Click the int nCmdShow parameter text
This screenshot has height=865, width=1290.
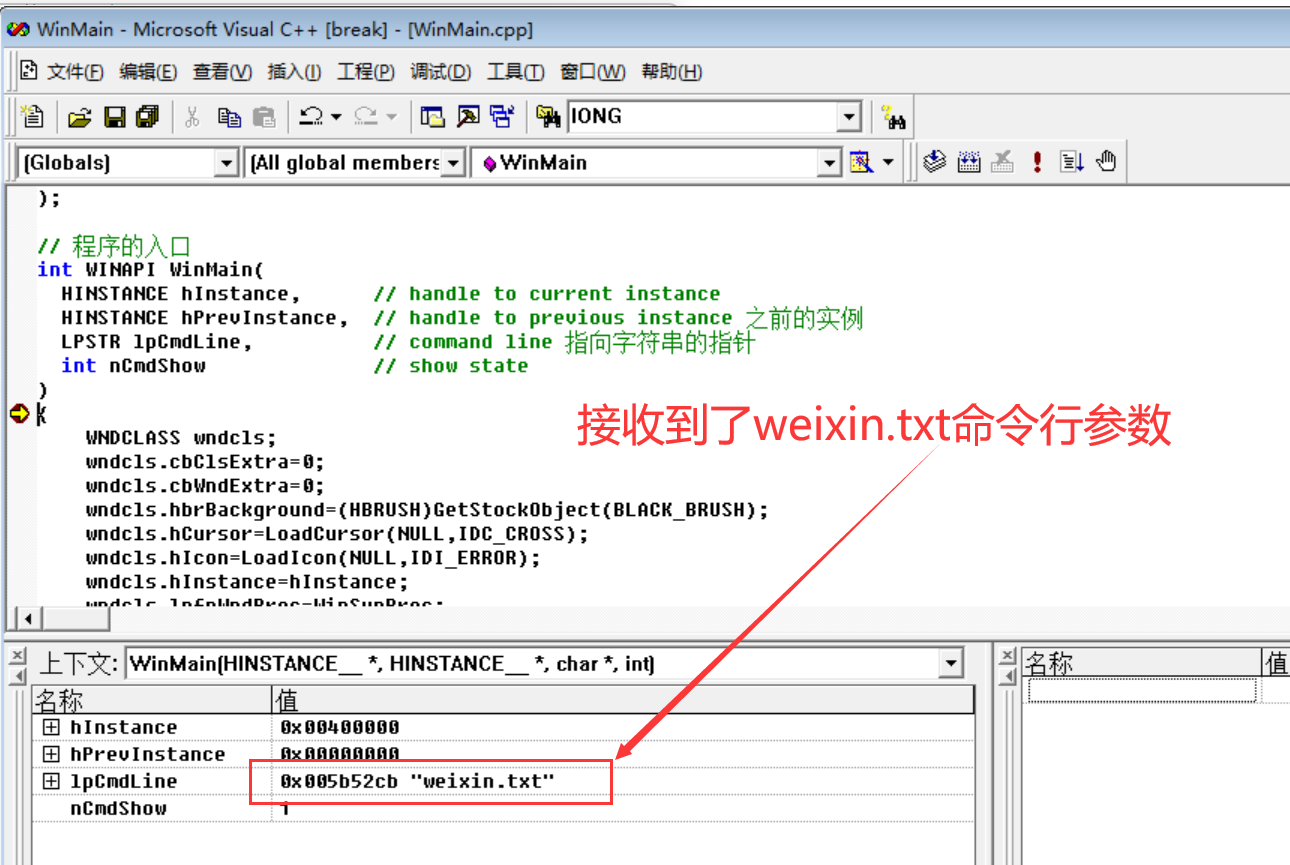pyautogui.click(x=133, y=366)
